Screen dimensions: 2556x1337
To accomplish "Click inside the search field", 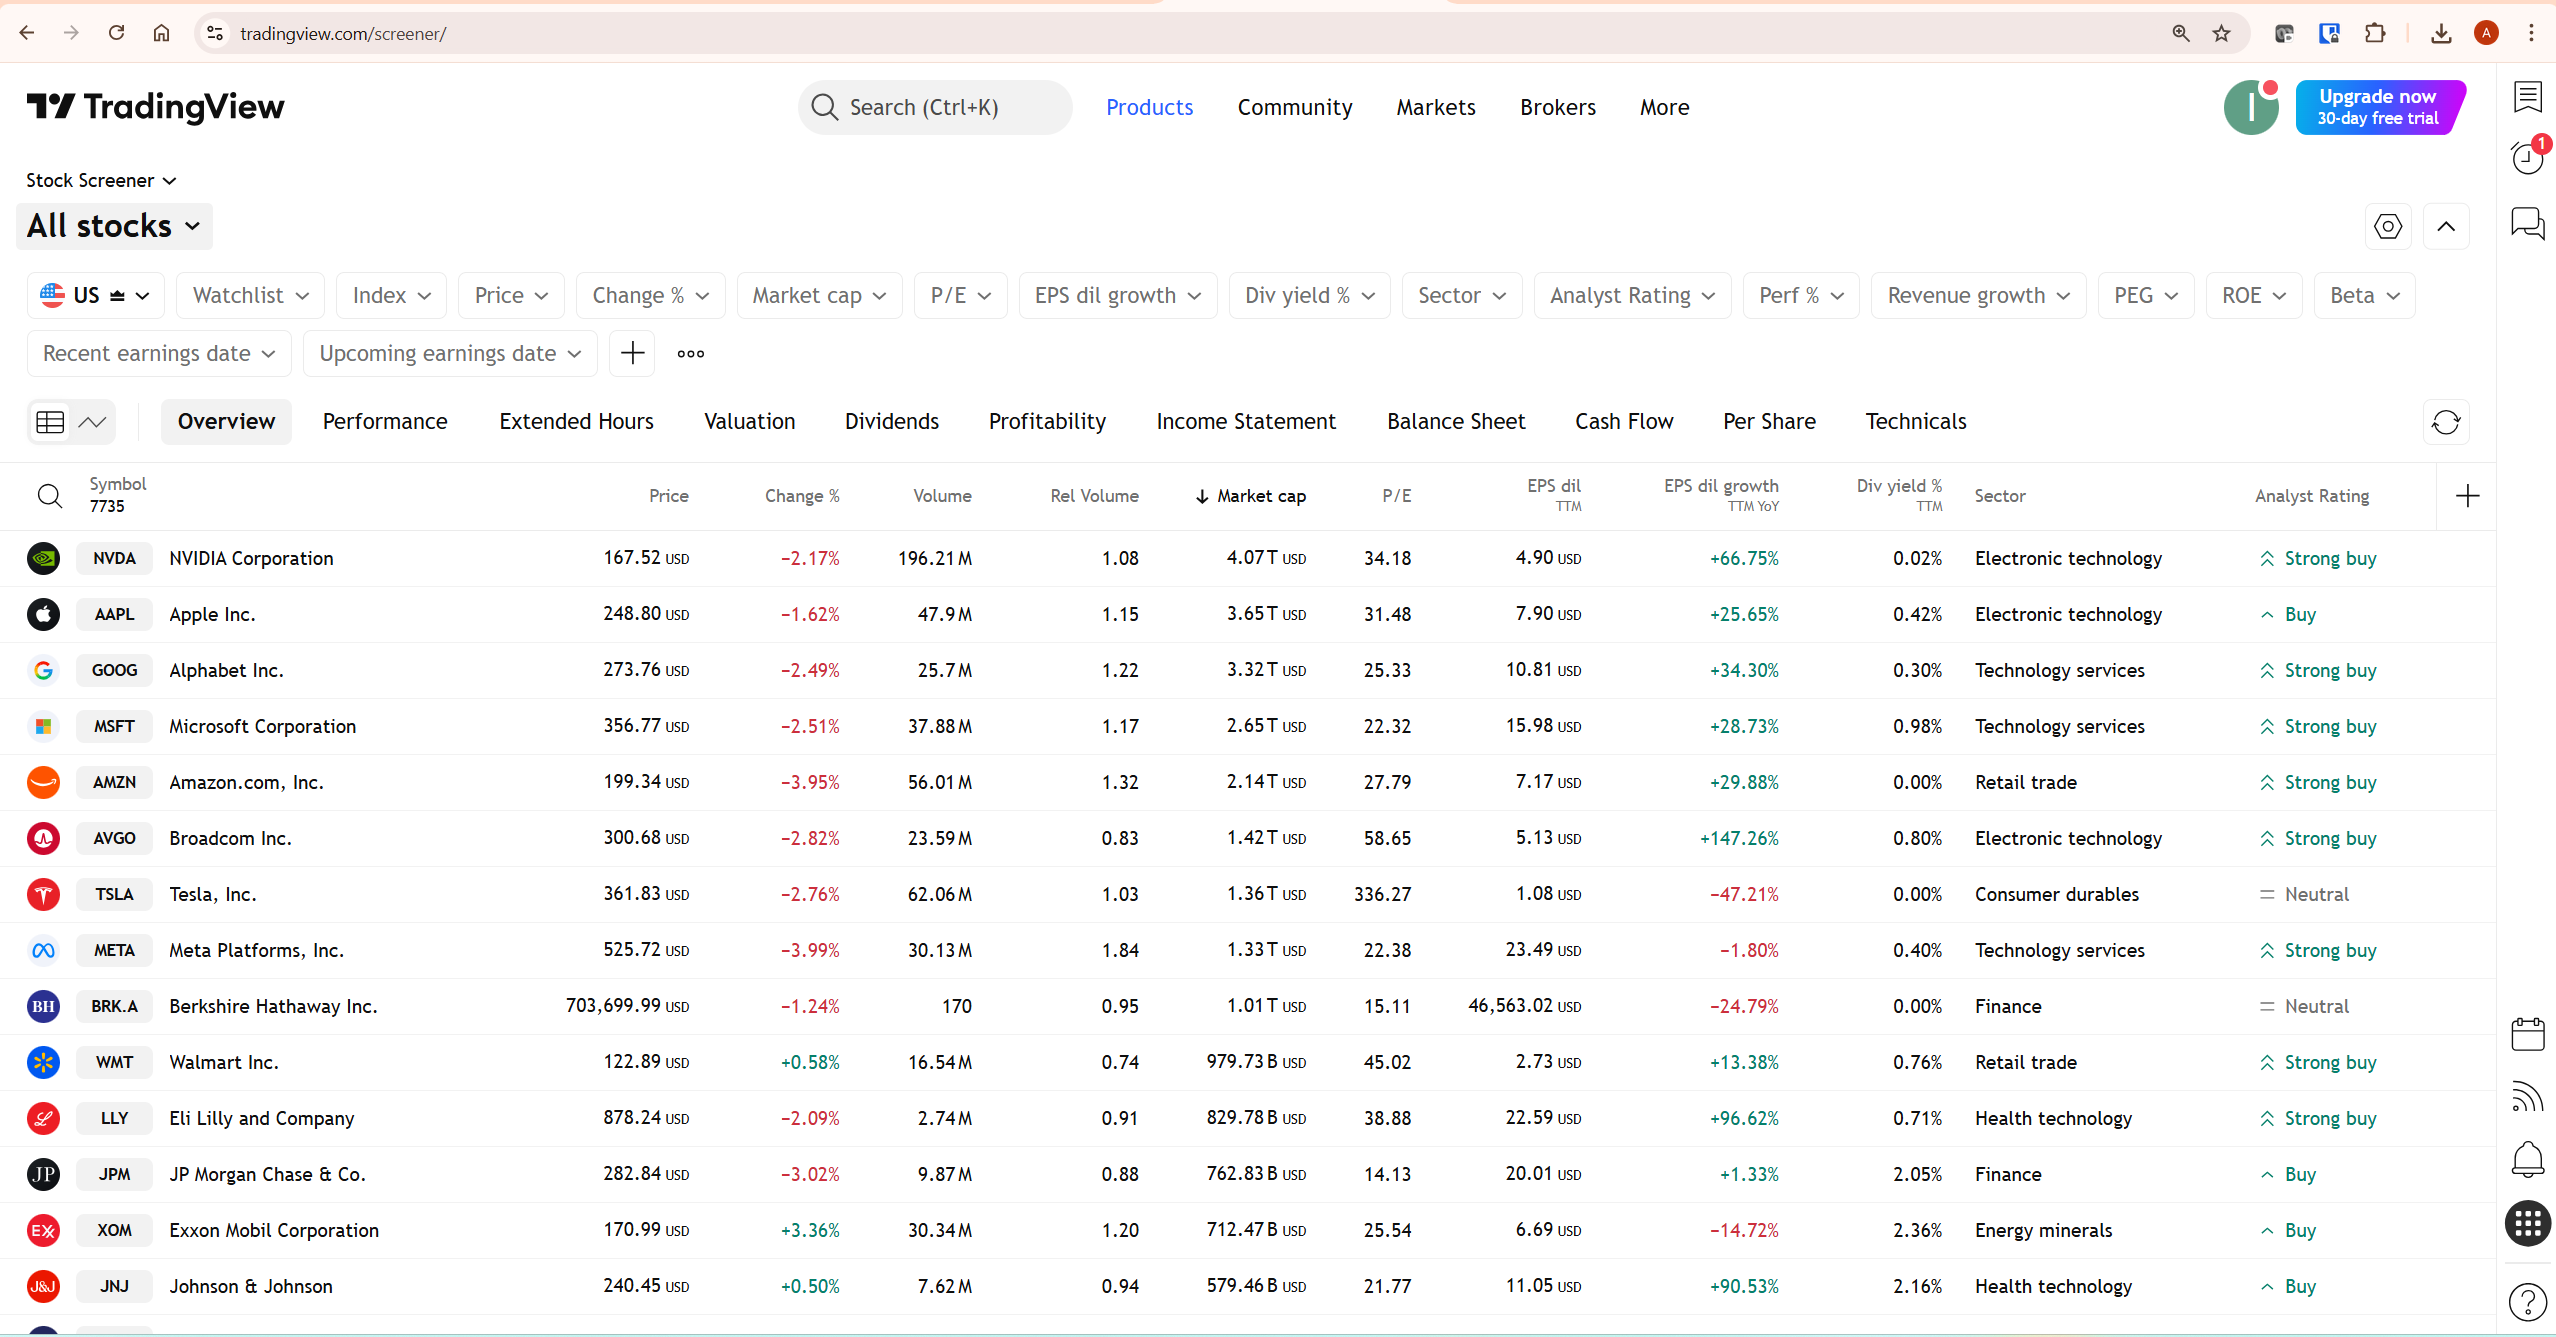I will coord(934,107).
